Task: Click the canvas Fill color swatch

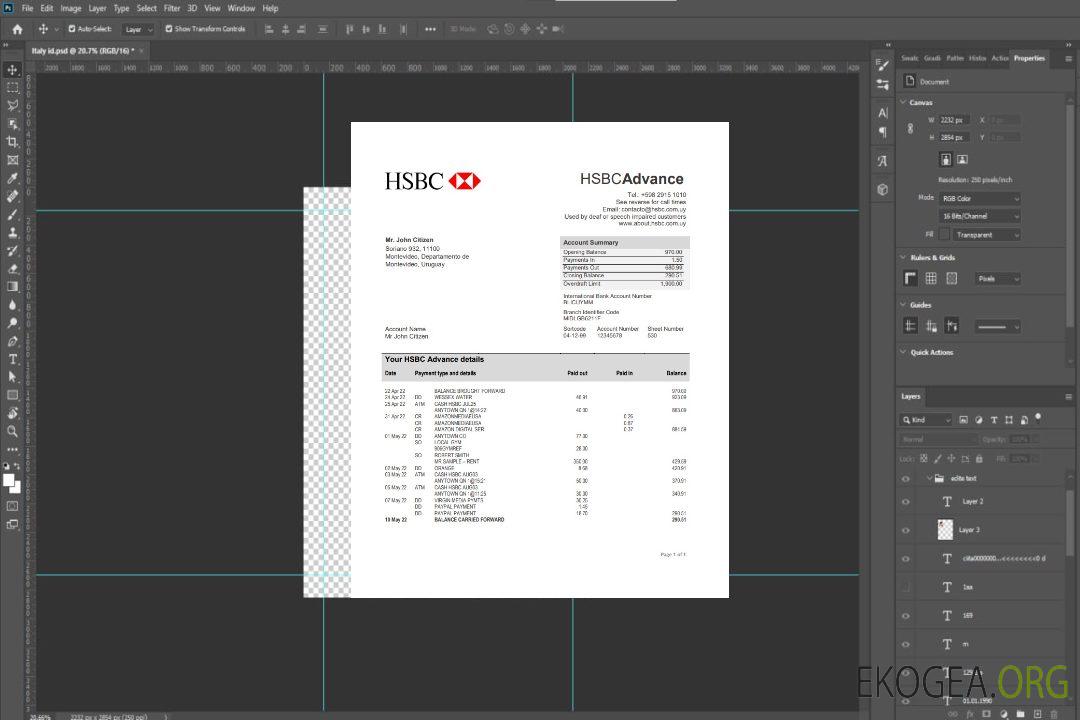Action: click(944, 235)
